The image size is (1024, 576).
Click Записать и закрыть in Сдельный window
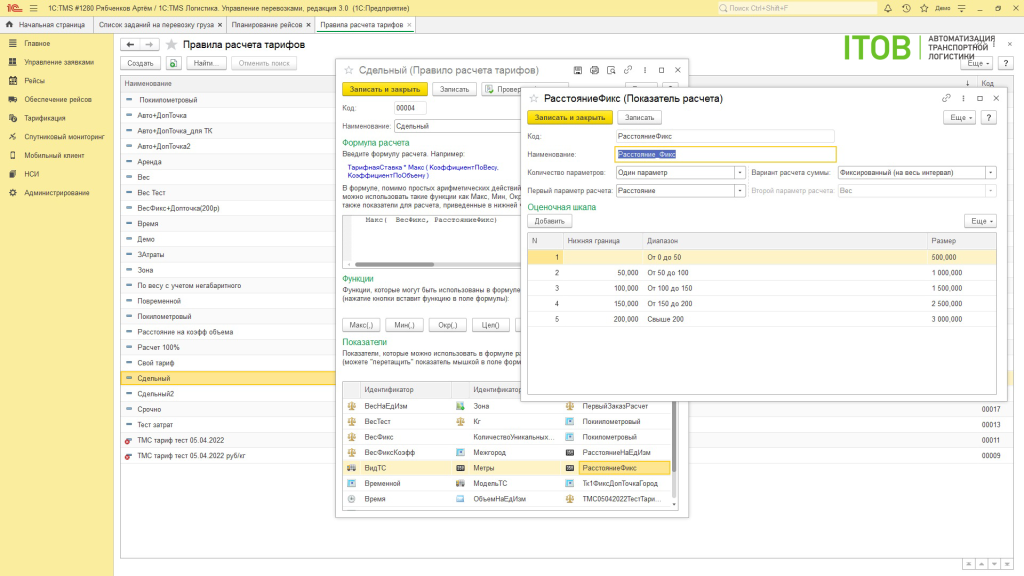pos(385,89)
